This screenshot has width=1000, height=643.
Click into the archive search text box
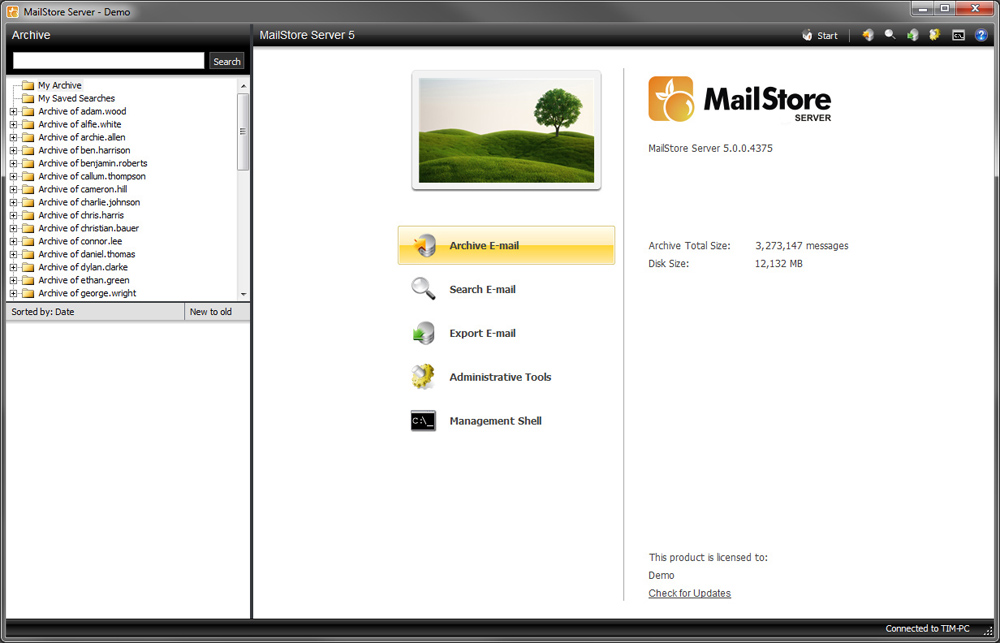(108, 61)
